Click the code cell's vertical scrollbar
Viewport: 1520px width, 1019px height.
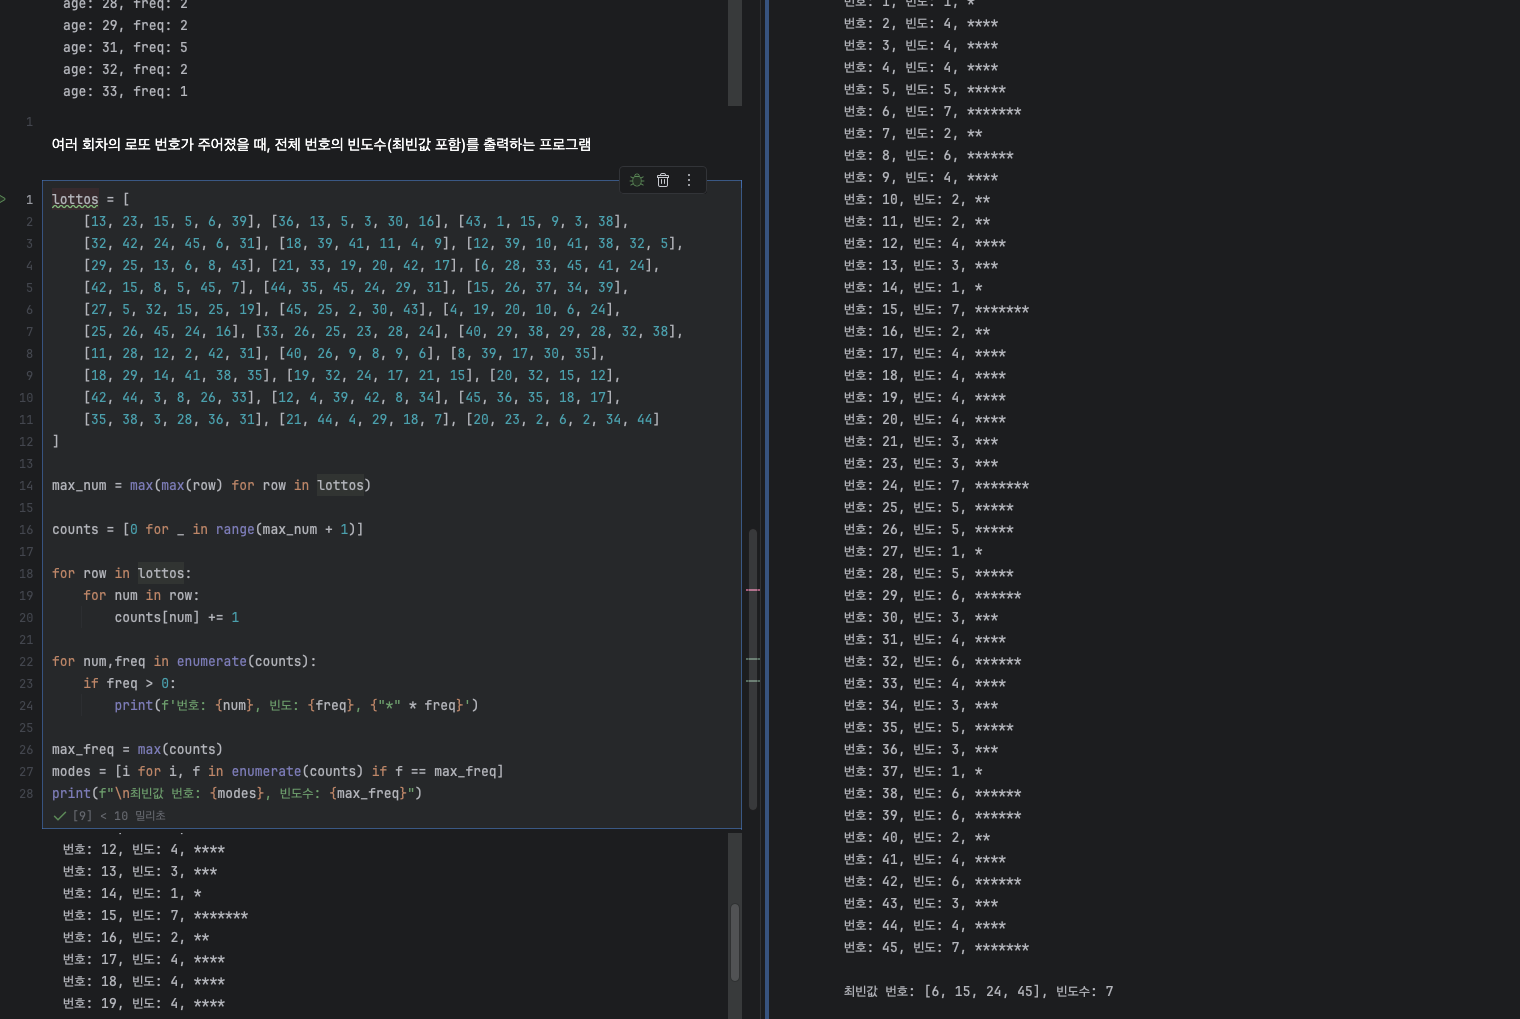point(753,669)
